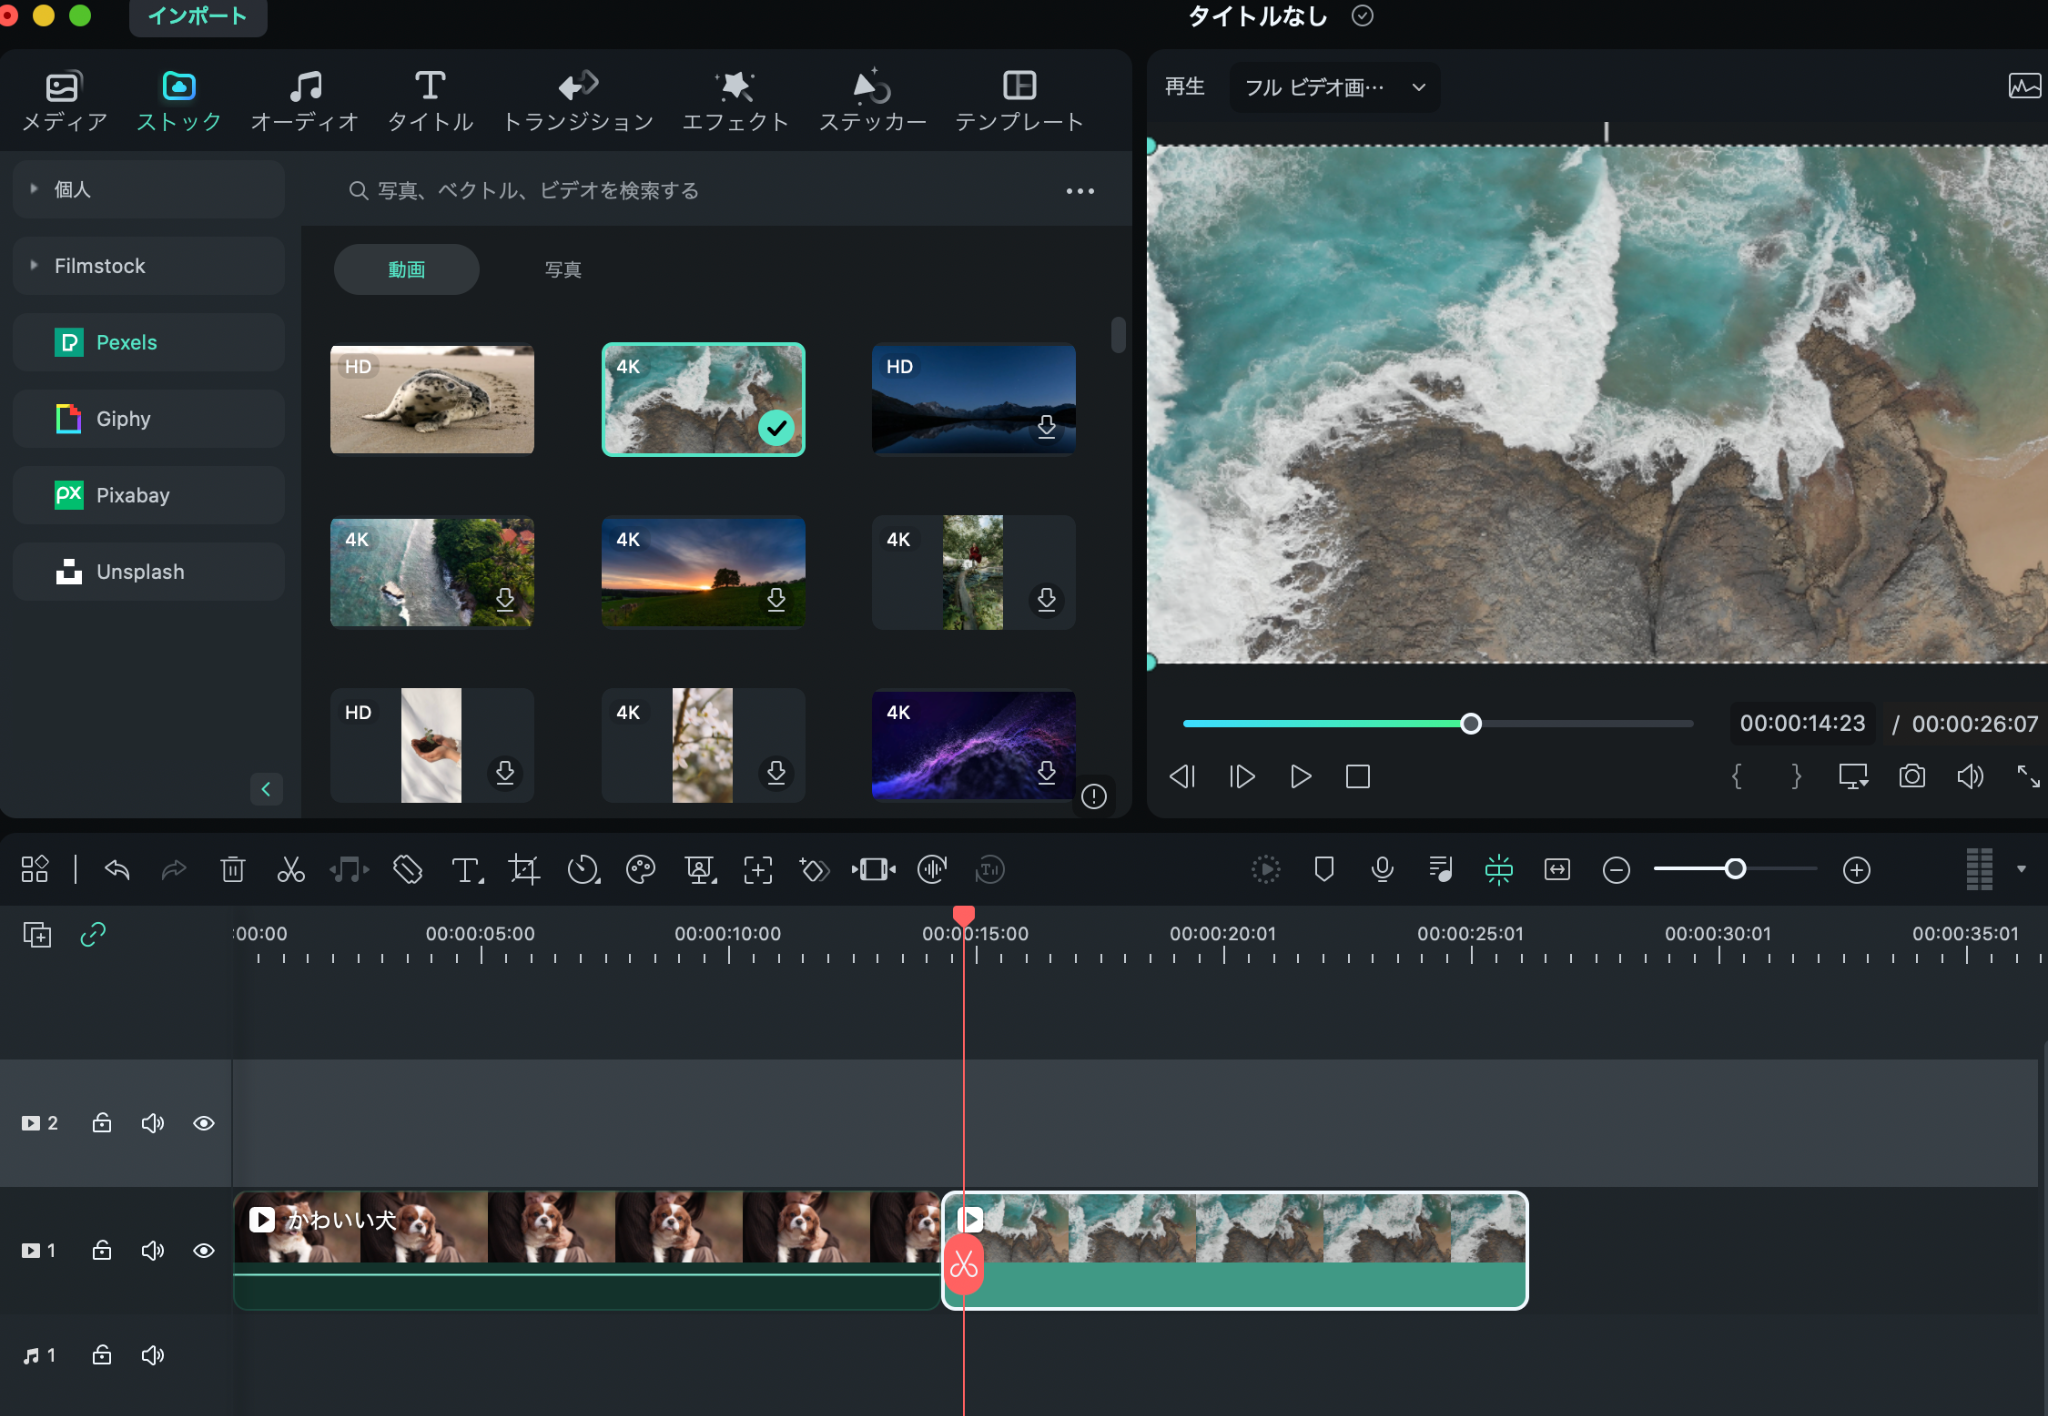Image resolution: width=2048 pixels, height=1416 pixels.
Task: Open the タイトル tab
Action: pyautogui.click(x=430, y=101)
